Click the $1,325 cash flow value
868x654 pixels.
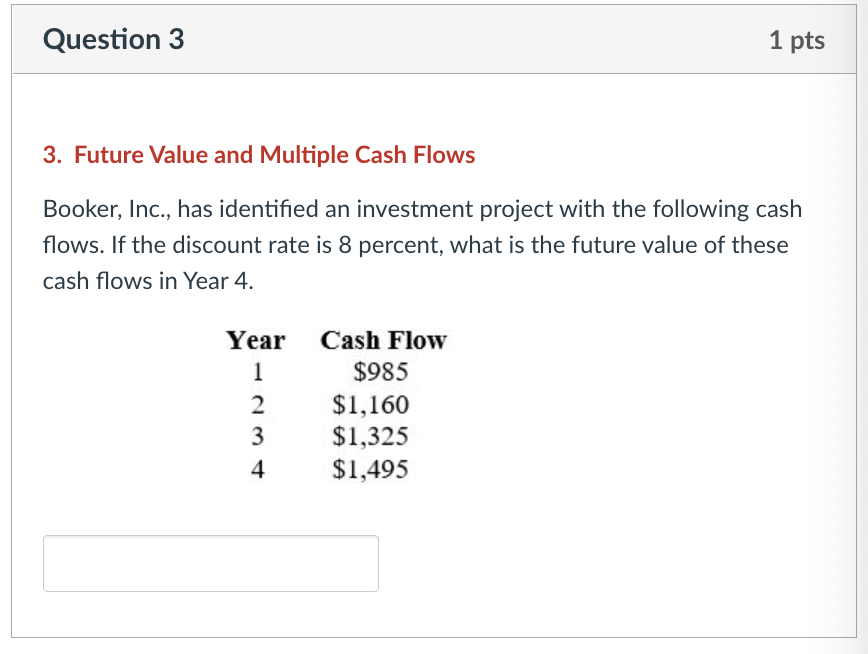pyautogui.click(x=371, y=436)
